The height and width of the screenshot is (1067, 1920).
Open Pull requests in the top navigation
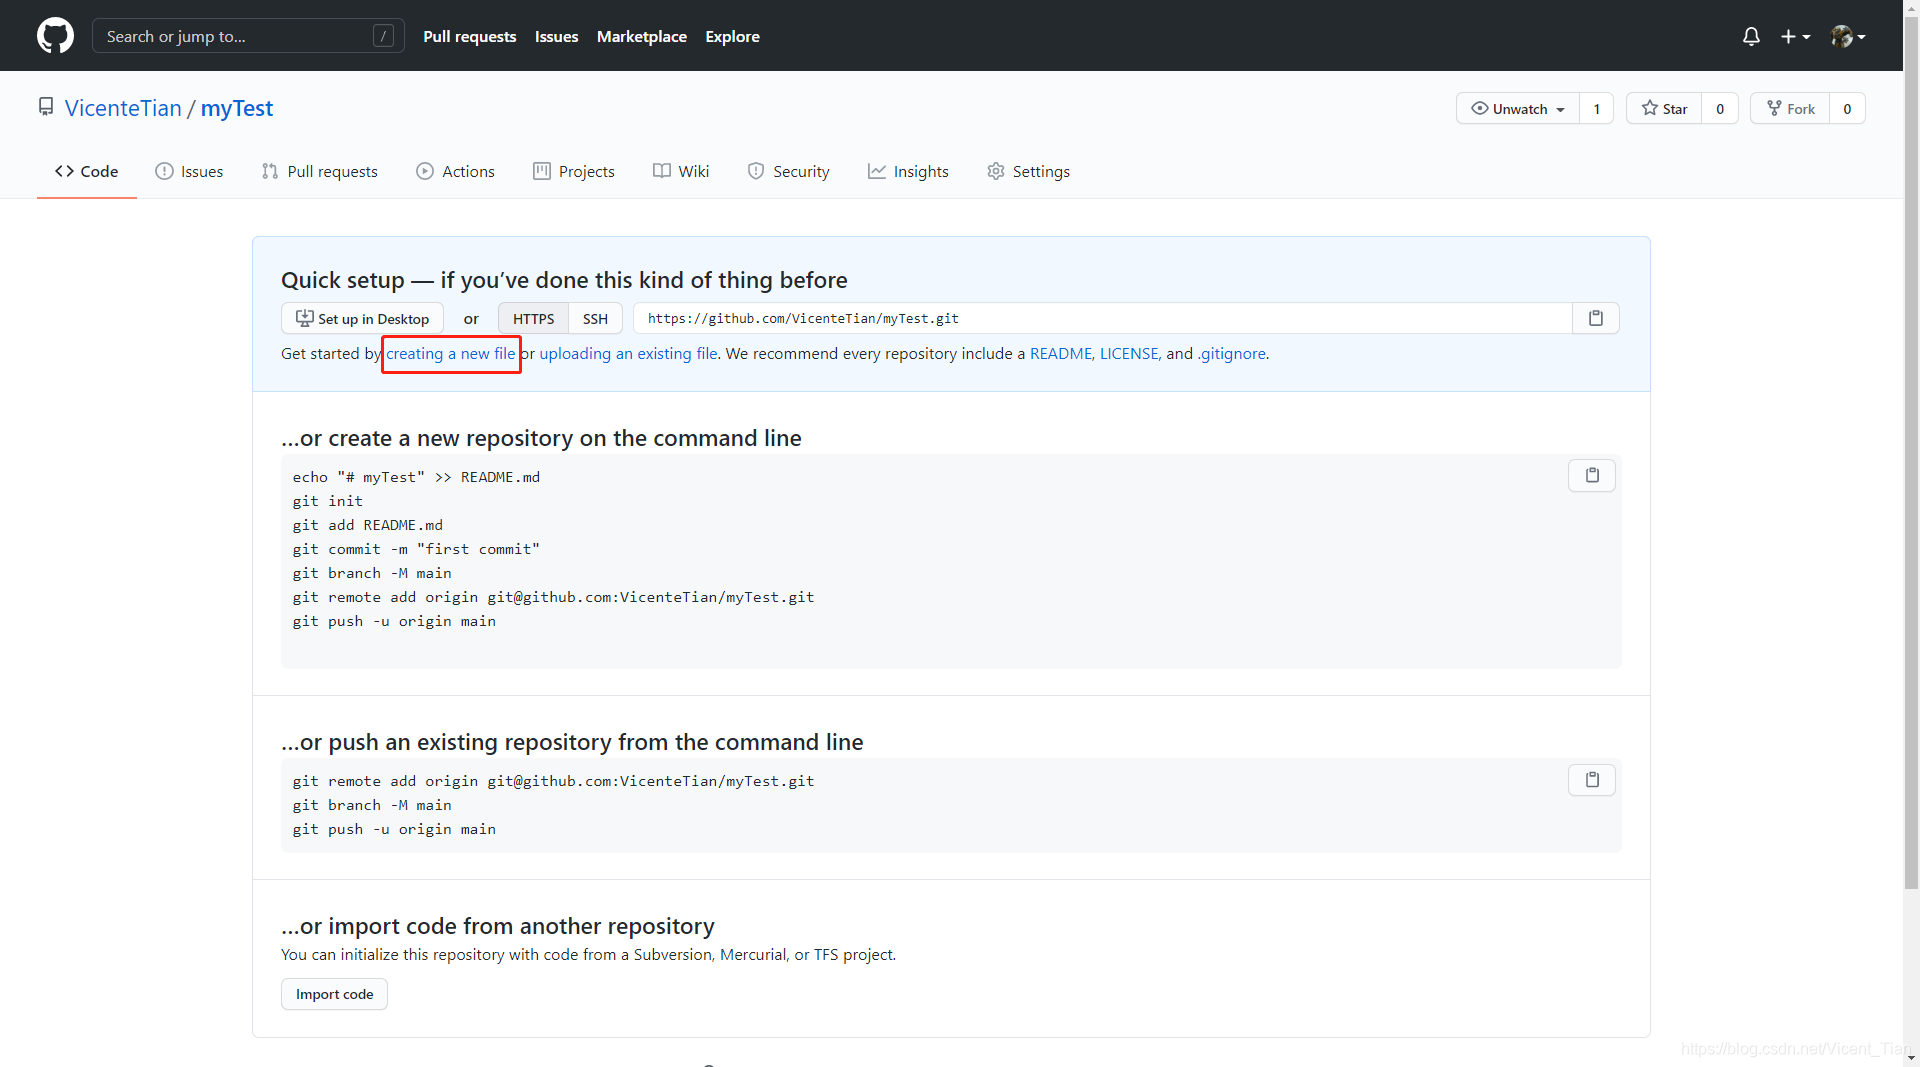coord(469,36)
